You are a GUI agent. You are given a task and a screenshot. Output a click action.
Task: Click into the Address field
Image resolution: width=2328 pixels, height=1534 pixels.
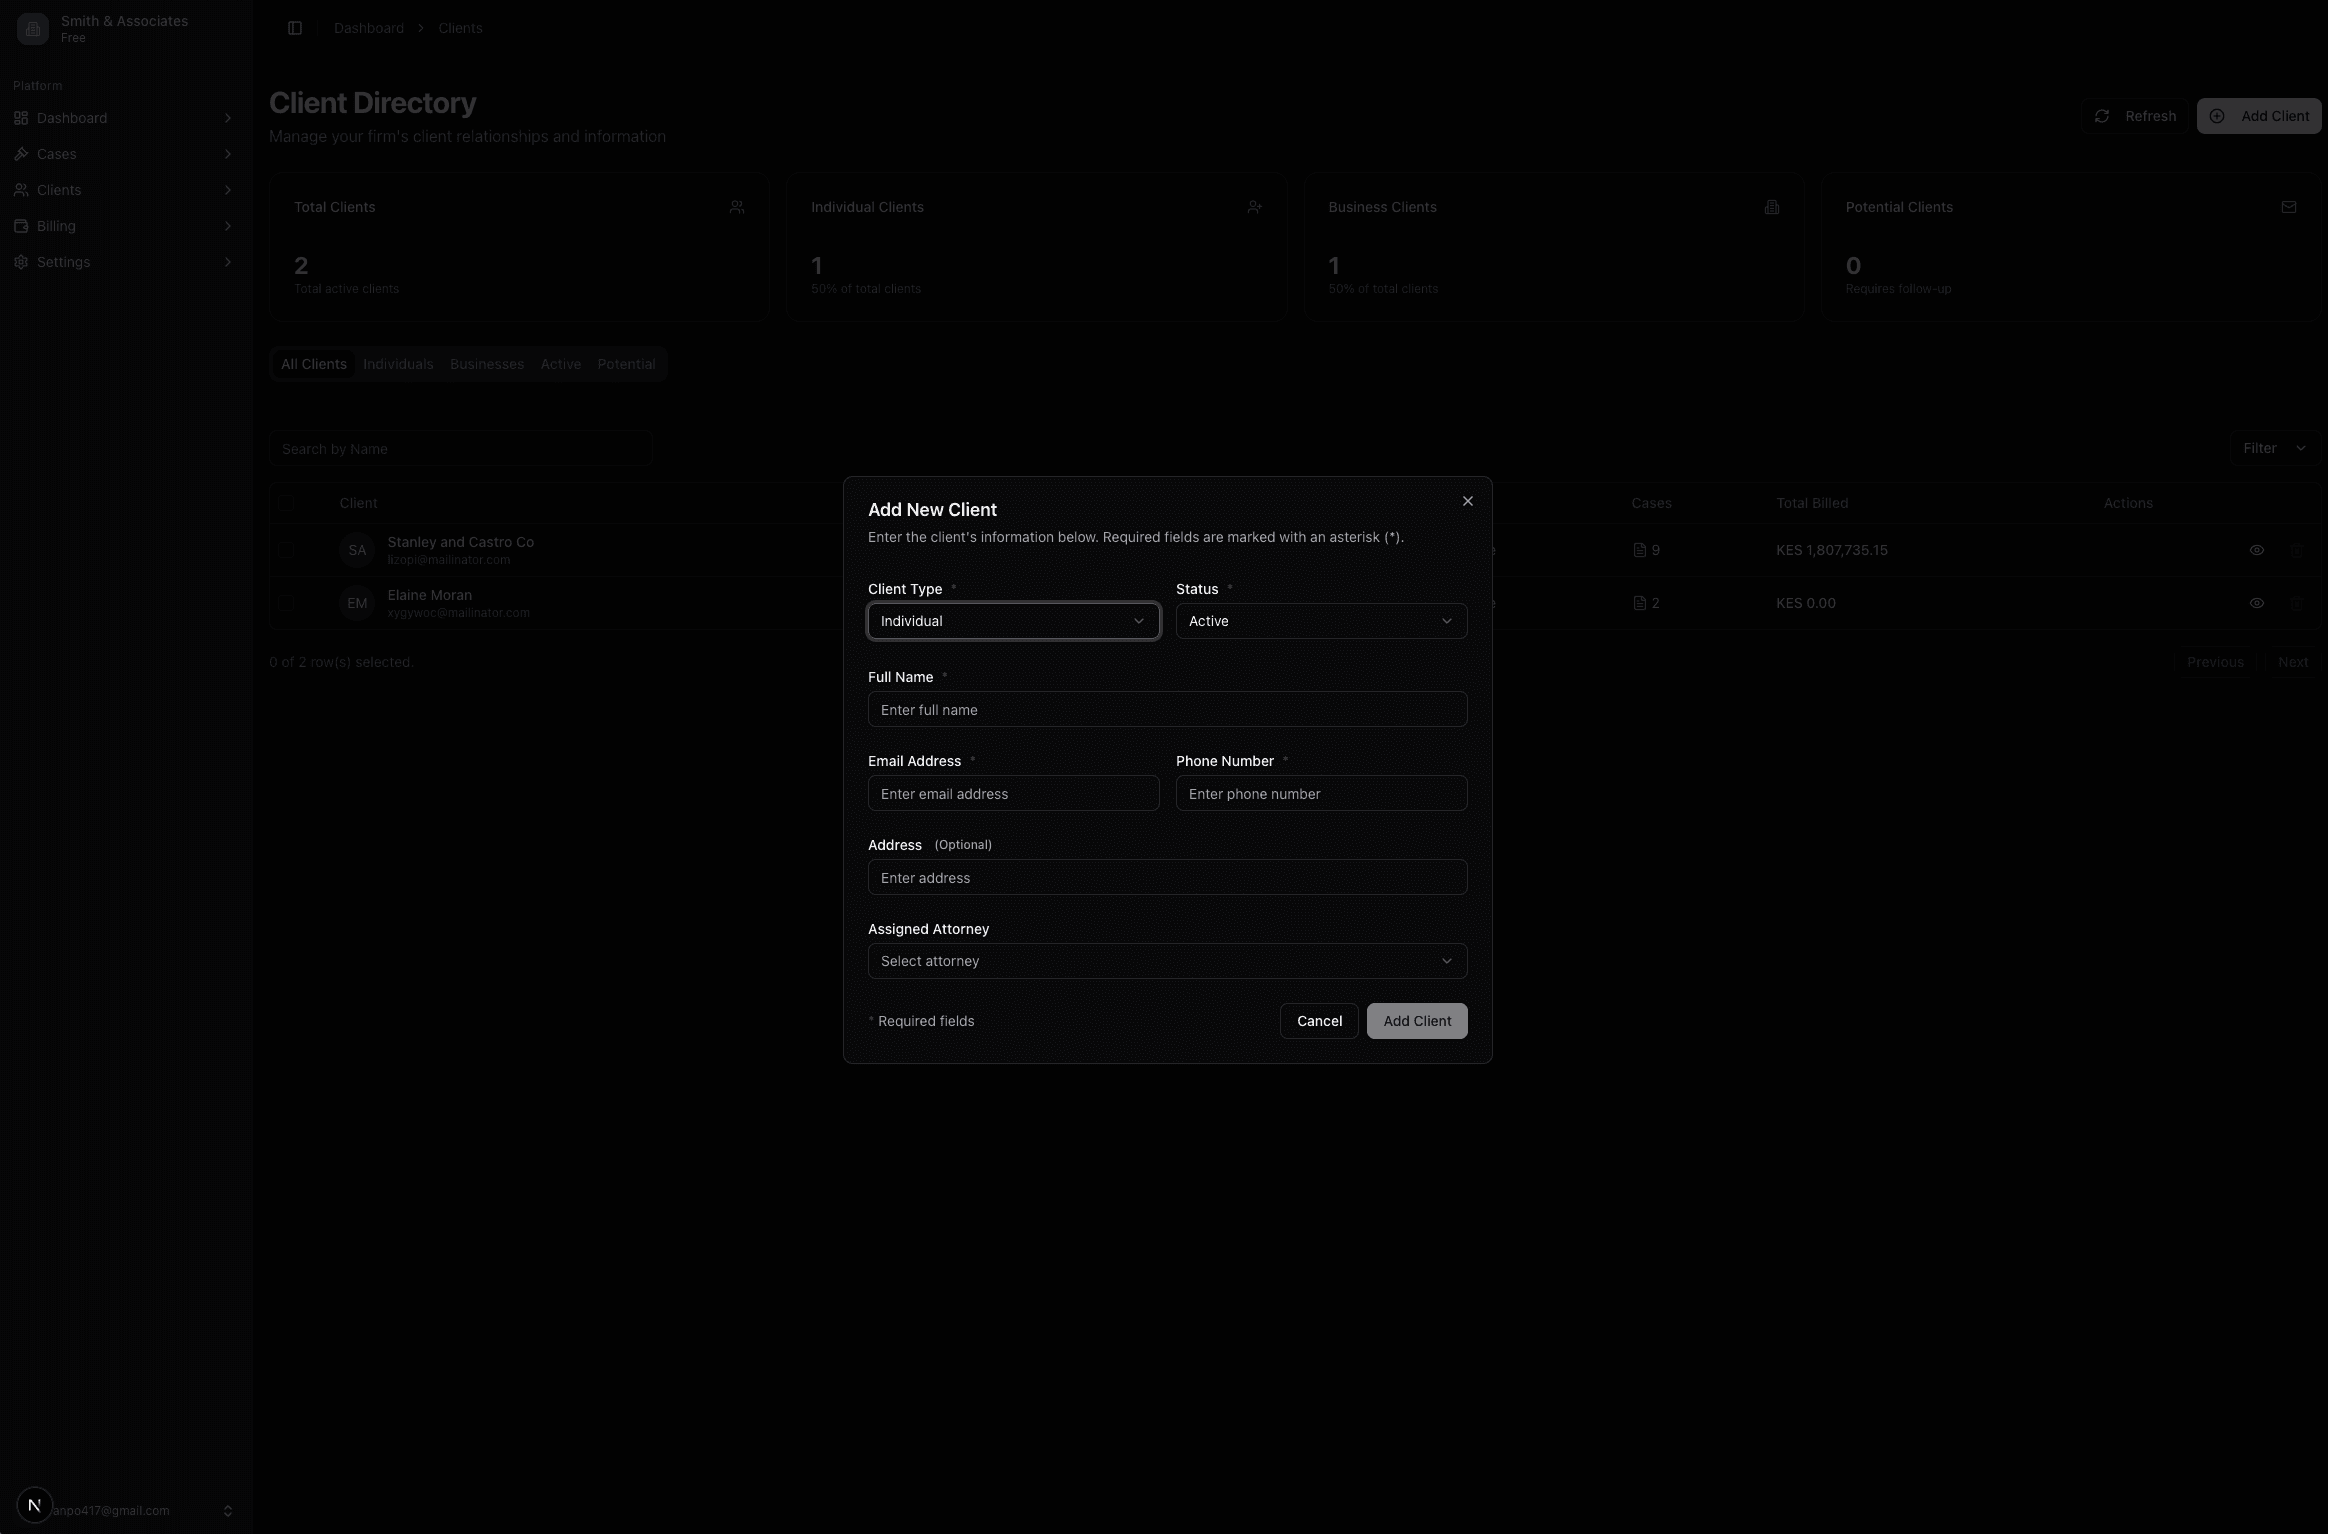click(x=1167, y=877)
